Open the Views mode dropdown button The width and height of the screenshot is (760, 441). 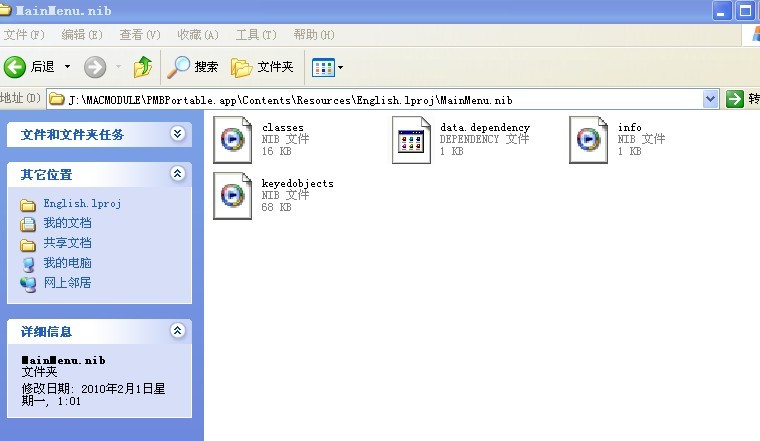coord(327,67)
